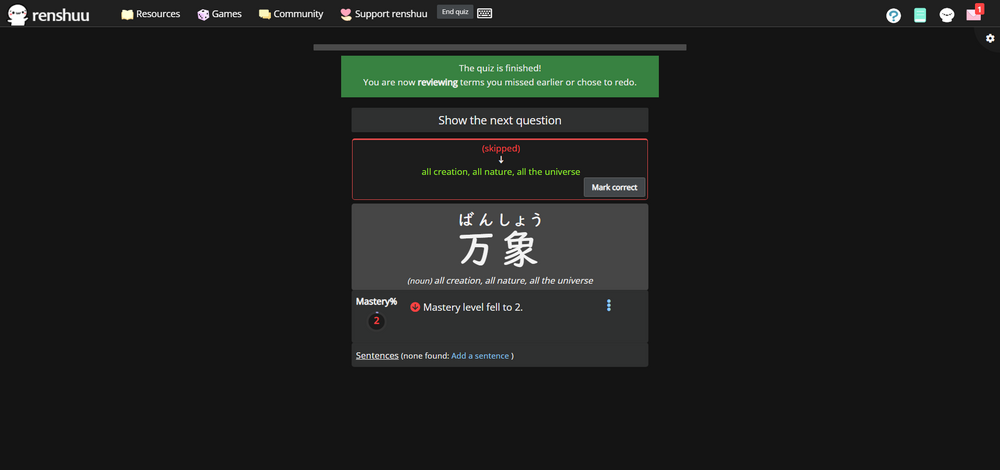Open the settings gear icon

pyautogui.click(x=990, y=38)
